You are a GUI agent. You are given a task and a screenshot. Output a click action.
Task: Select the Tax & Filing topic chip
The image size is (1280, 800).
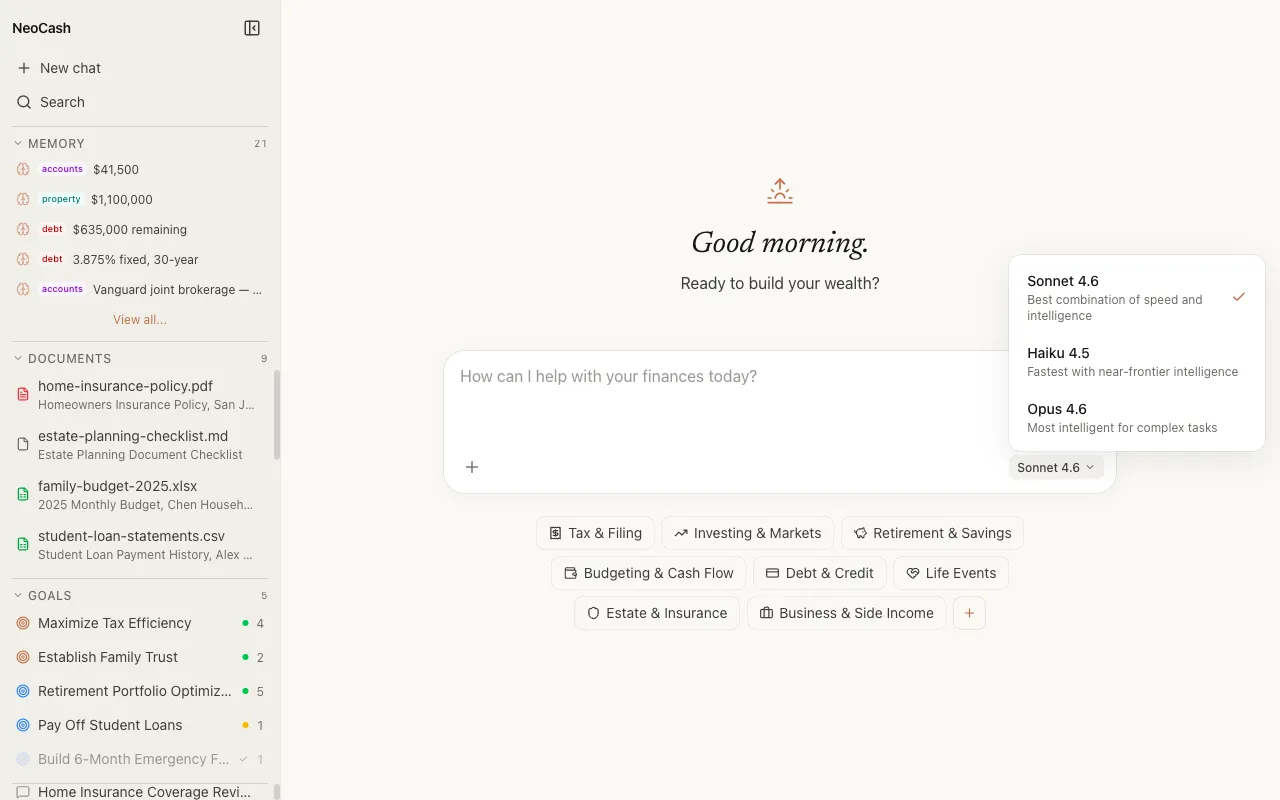tap(595, 533)
